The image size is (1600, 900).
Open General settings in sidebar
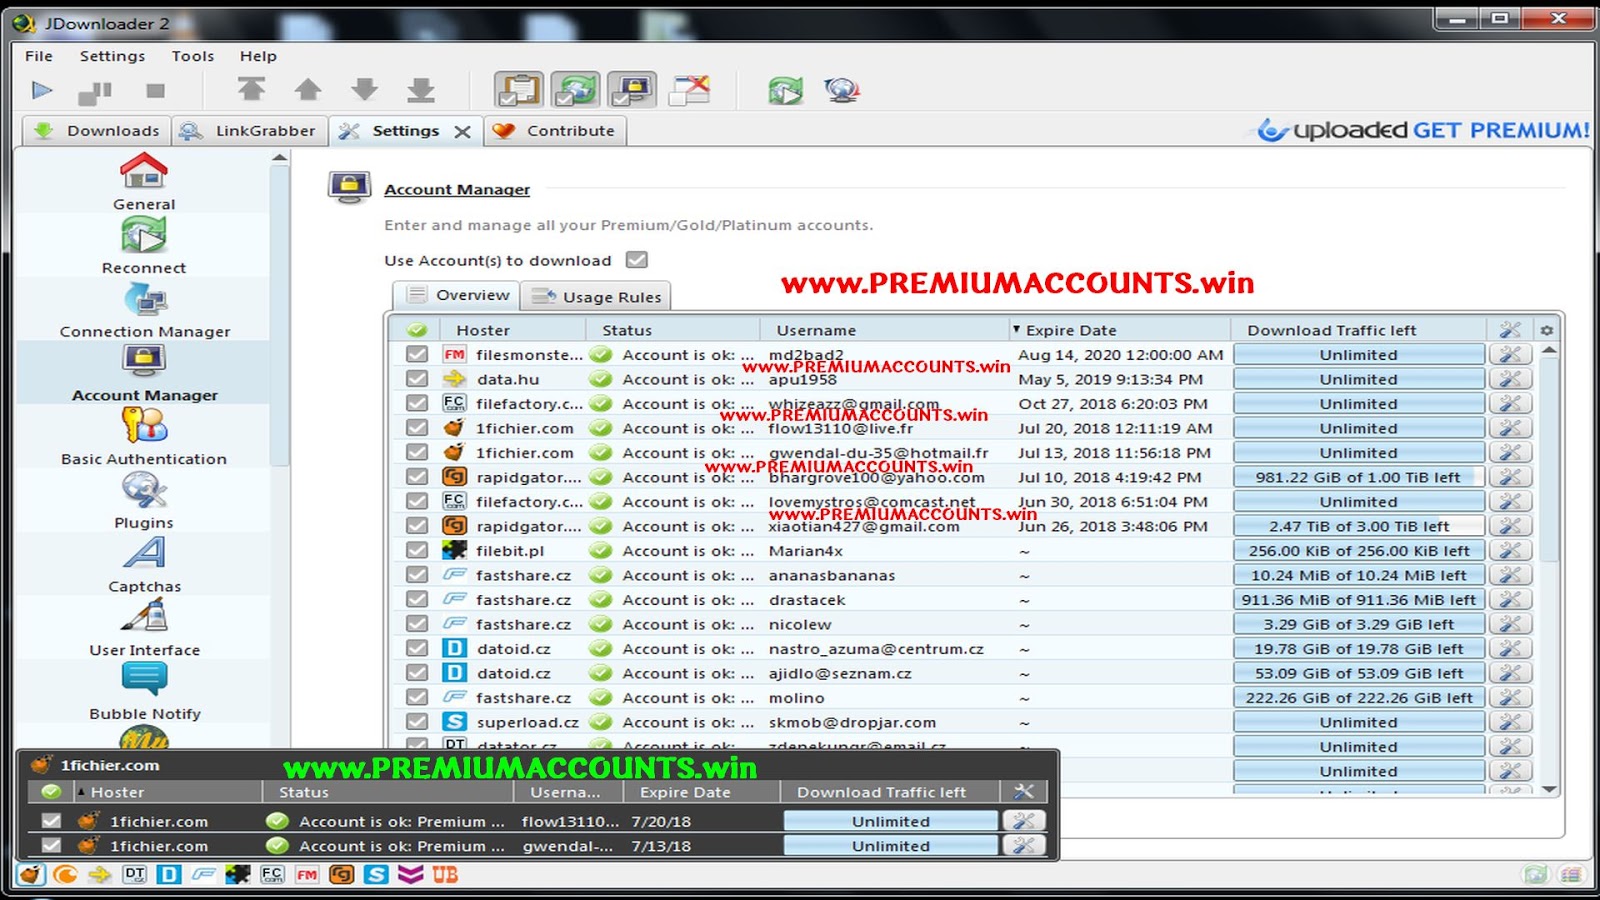click(x=144, y=182)
